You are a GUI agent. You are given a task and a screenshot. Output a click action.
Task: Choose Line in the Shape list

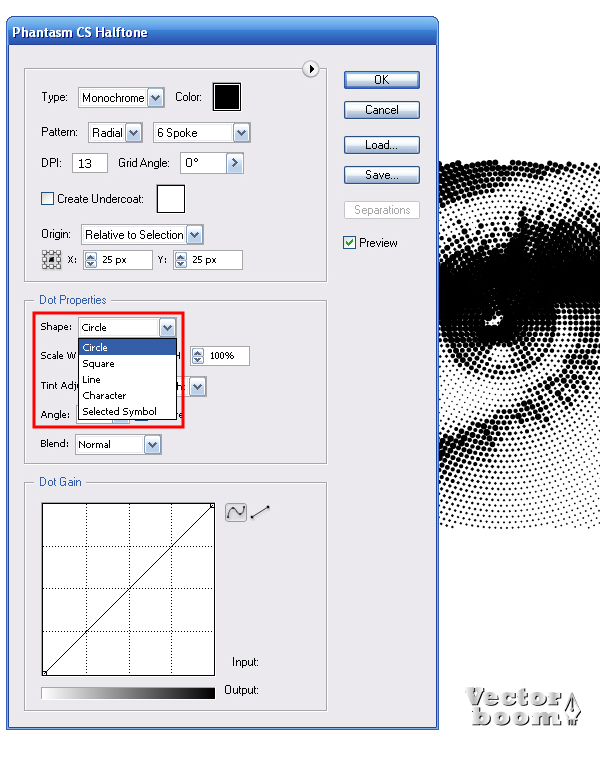point(127,380)
